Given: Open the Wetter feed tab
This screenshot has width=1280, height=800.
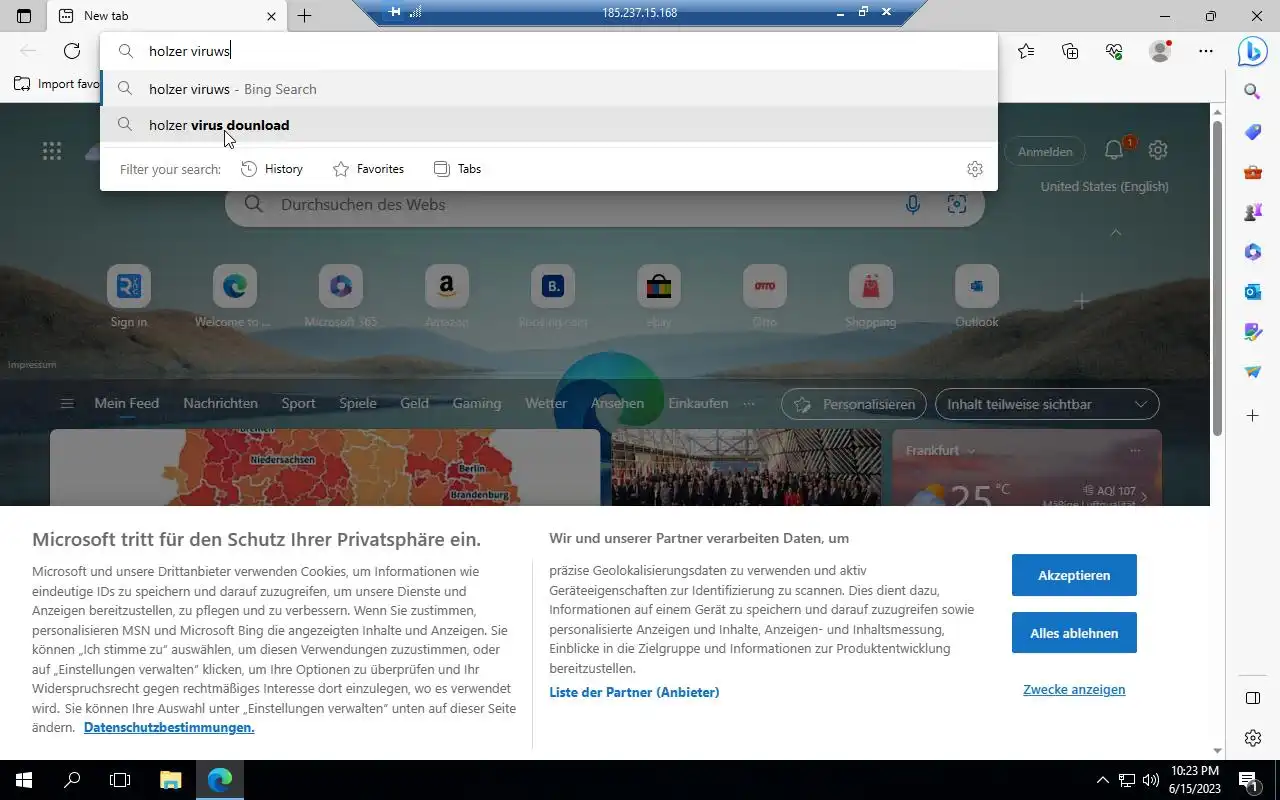Looking at the screenshot, I should click(546, 404).
